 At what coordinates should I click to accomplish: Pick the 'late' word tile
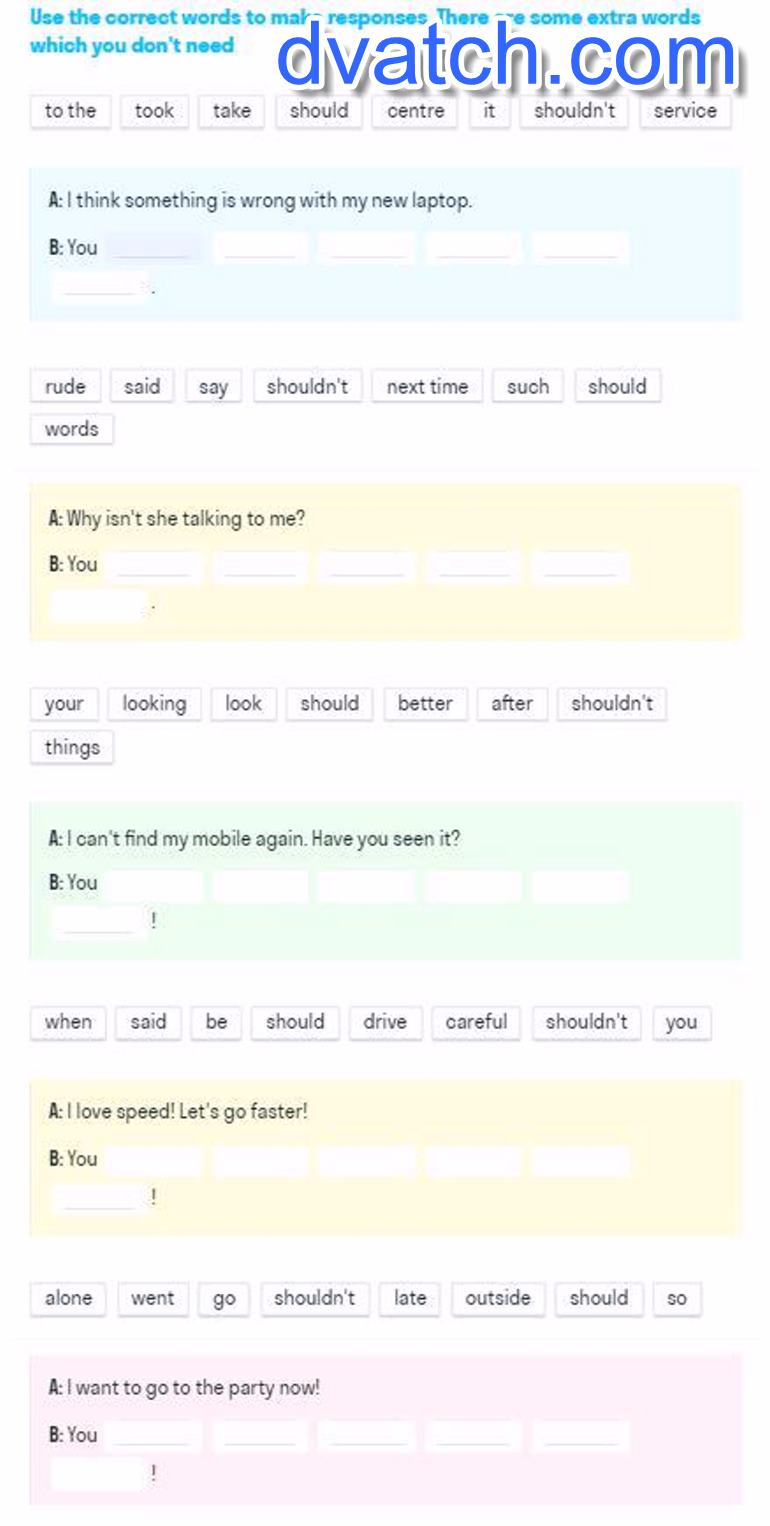coord(410,1298)
